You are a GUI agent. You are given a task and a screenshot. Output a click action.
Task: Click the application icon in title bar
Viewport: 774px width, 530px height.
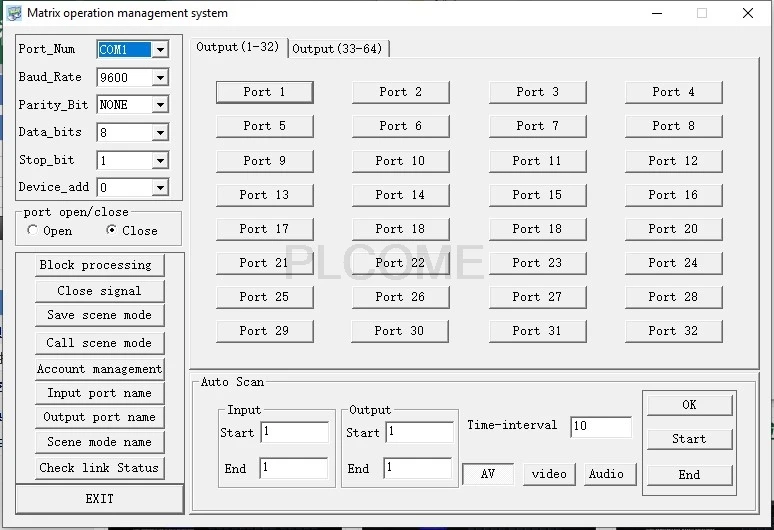pyautogui.click(x=14, y=13)
